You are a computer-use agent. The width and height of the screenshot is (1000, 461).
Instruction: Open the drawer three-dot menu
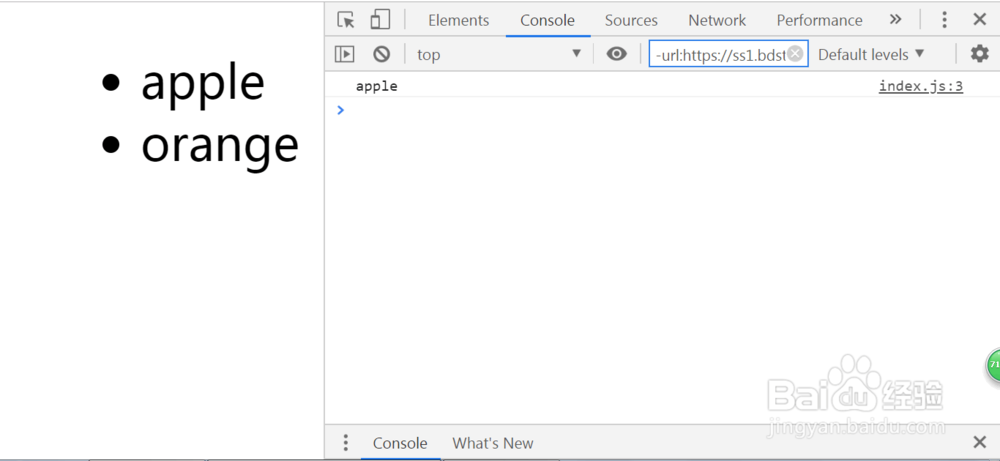pos(345,443)
